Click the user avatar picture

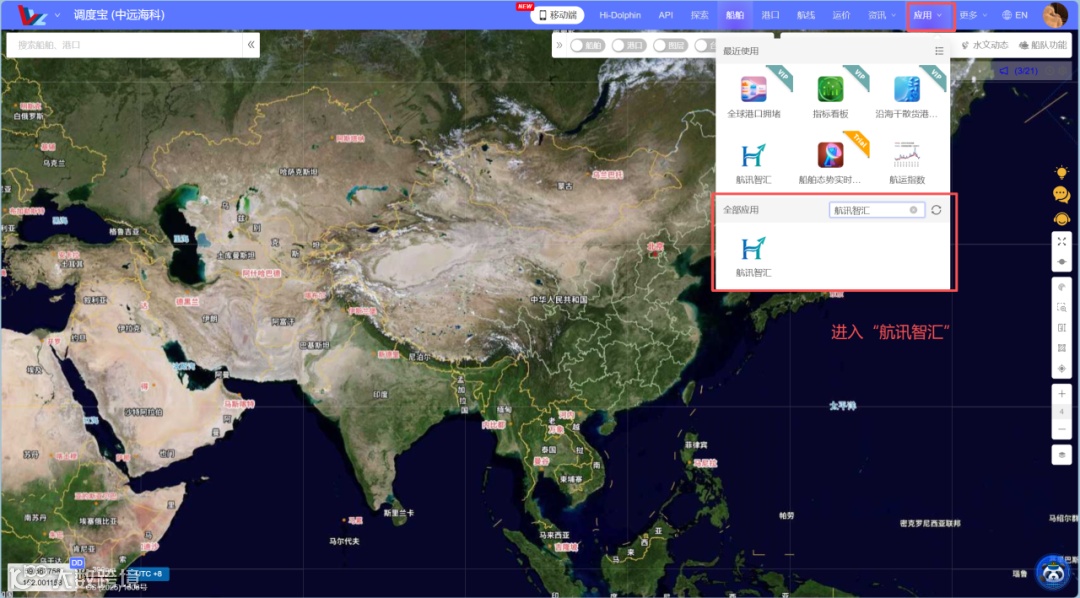coord(1055,15)
